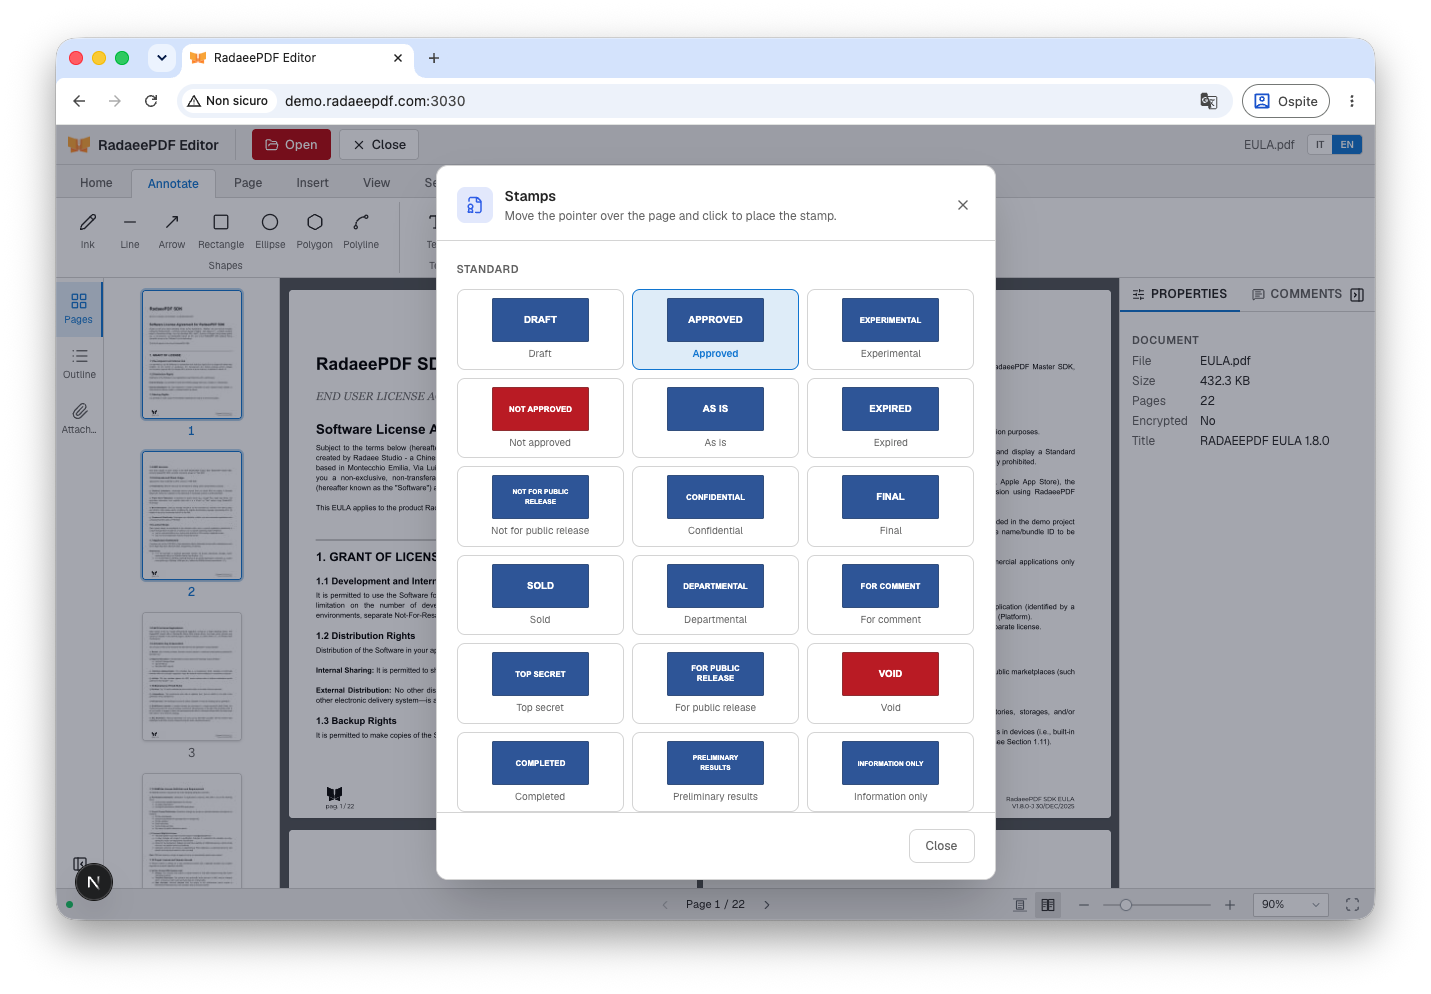Select the Not for public release stamp

(540, 506)
